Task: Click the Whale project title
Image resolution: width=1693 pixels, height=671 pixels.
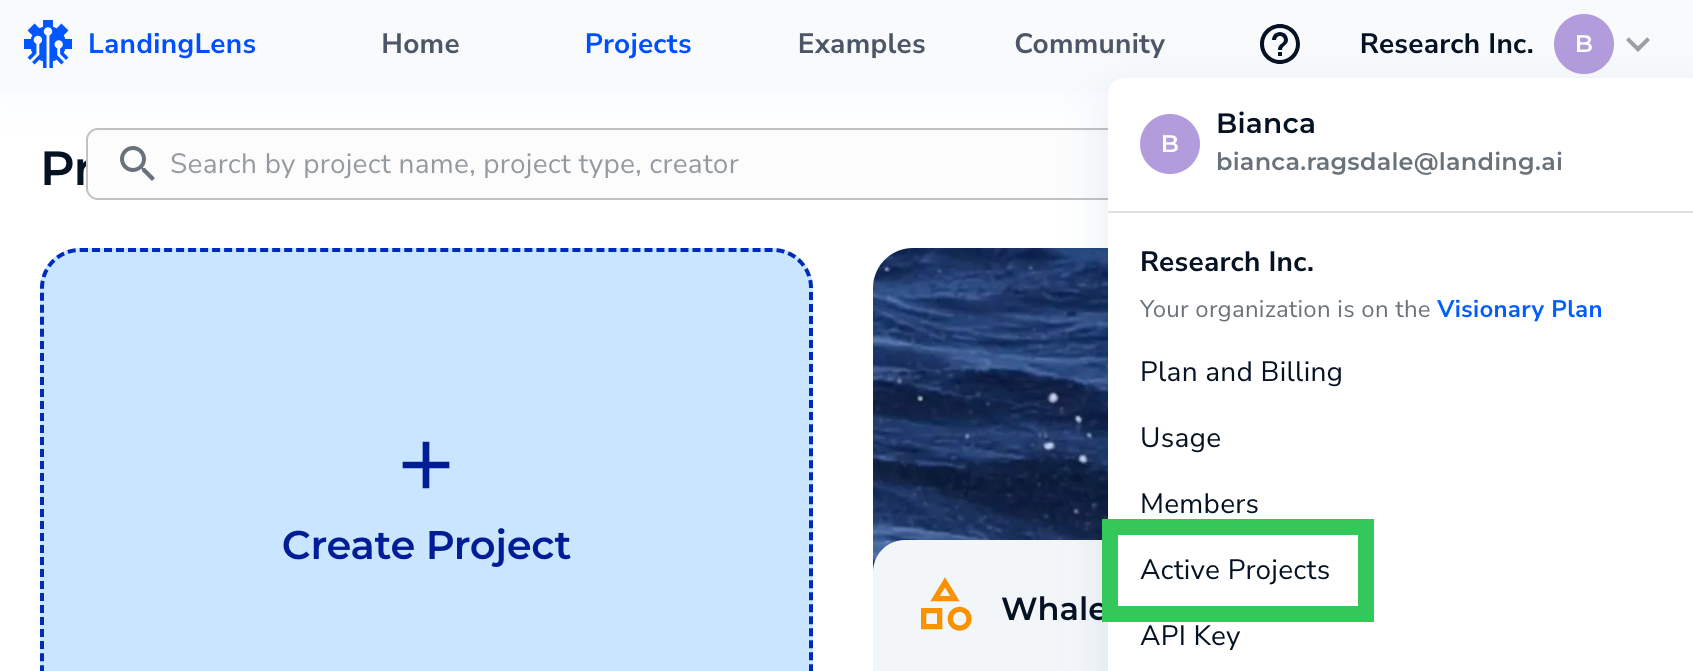Action: tap(1054, 608)
